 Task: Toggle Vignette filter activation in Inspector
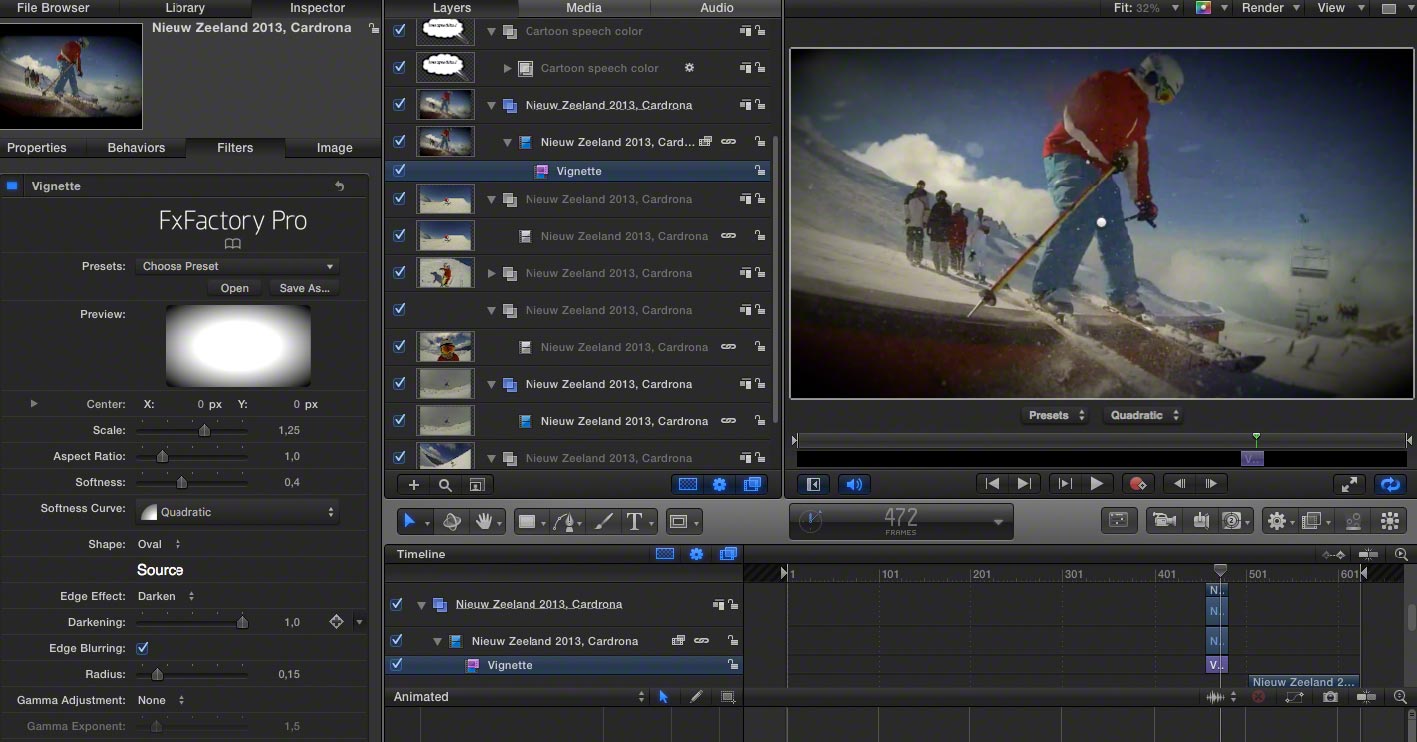point(12,186)
